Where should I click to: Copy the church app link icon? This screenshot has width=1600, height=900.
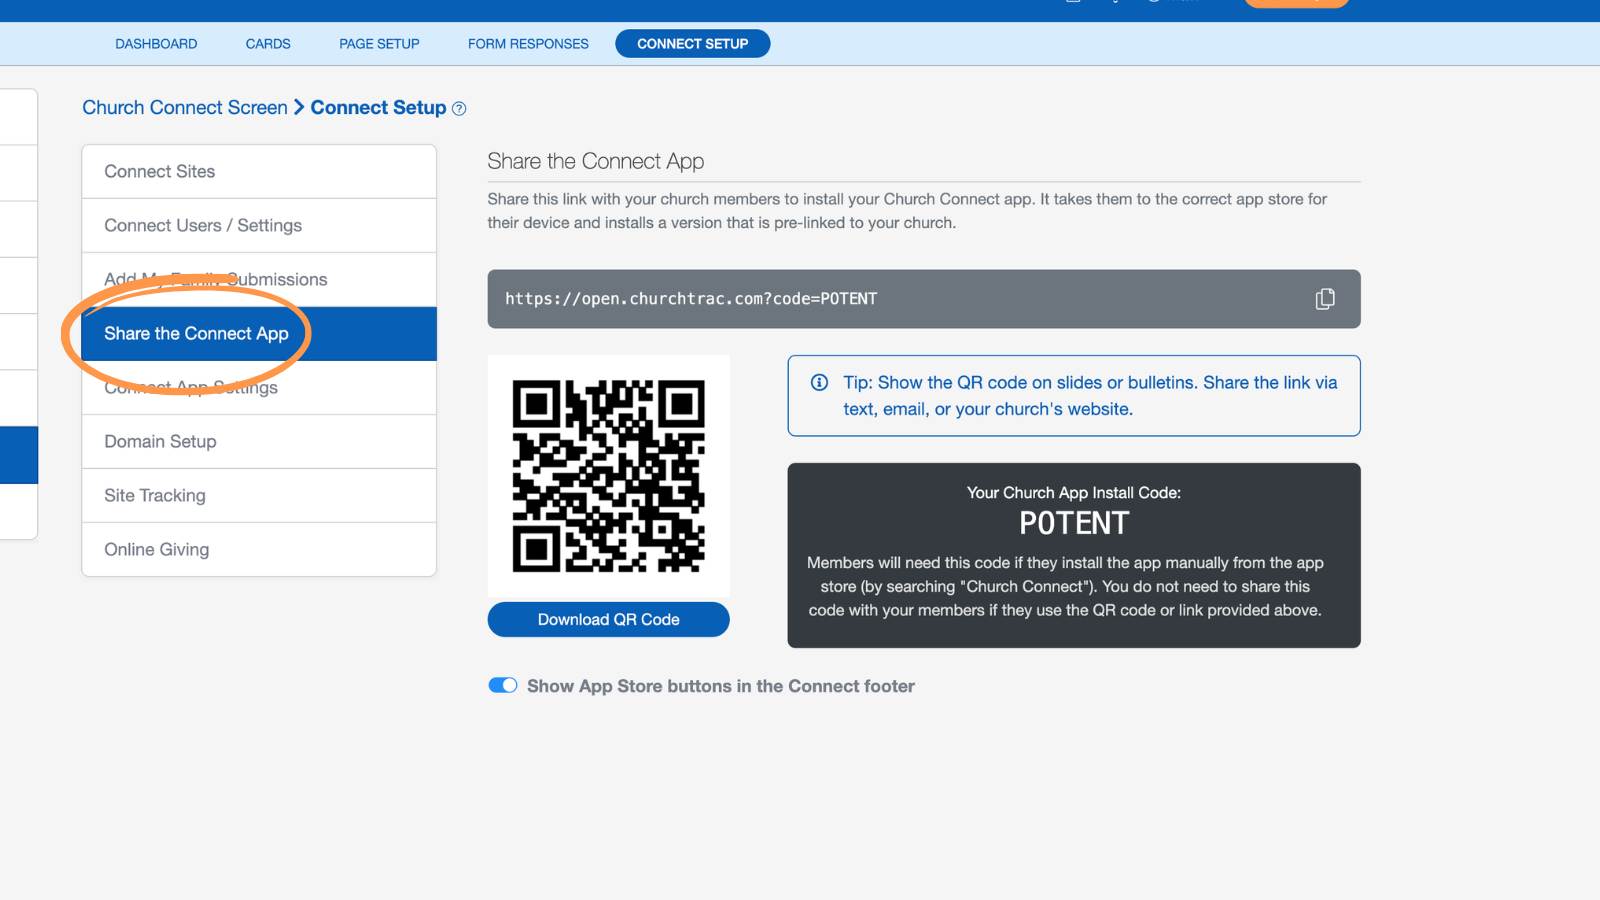point(1325,299)
